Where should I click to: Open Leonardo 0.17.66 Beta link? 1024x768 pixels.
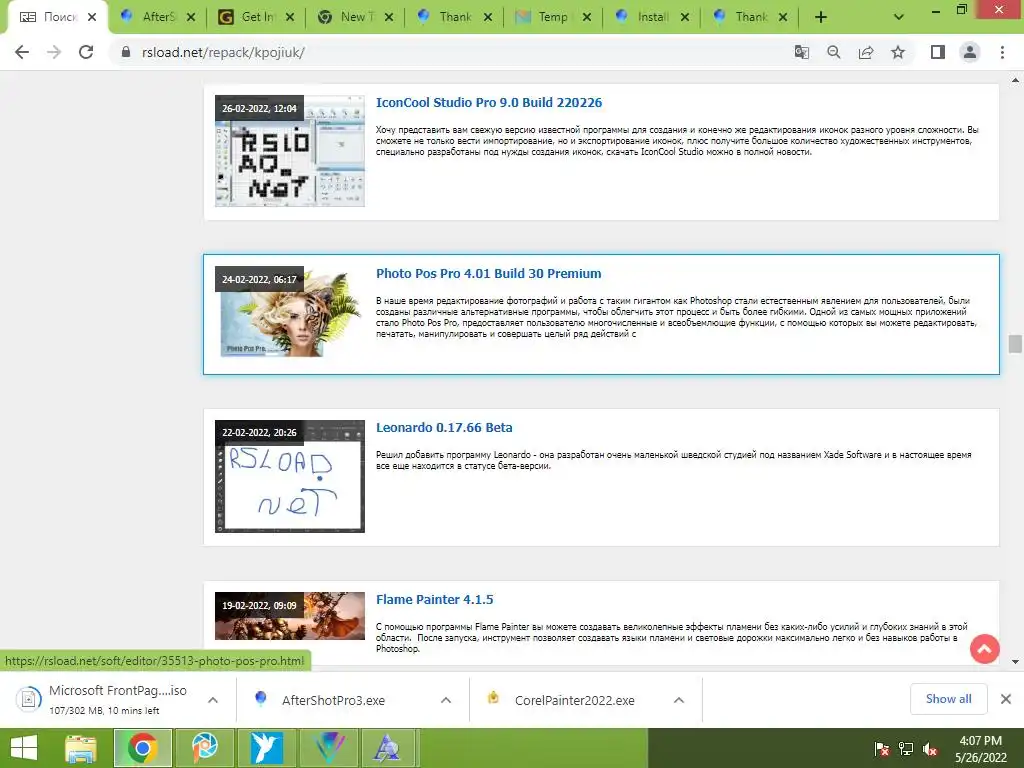click(x=444, y=428)
